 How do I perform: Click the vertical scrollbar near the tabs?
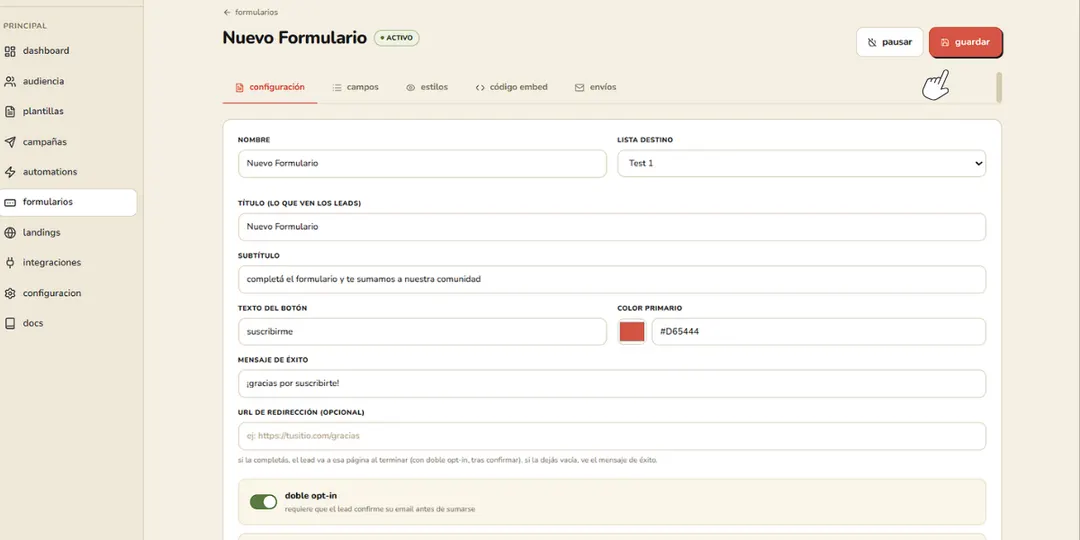pyautogui.click(x=999, y=87)
